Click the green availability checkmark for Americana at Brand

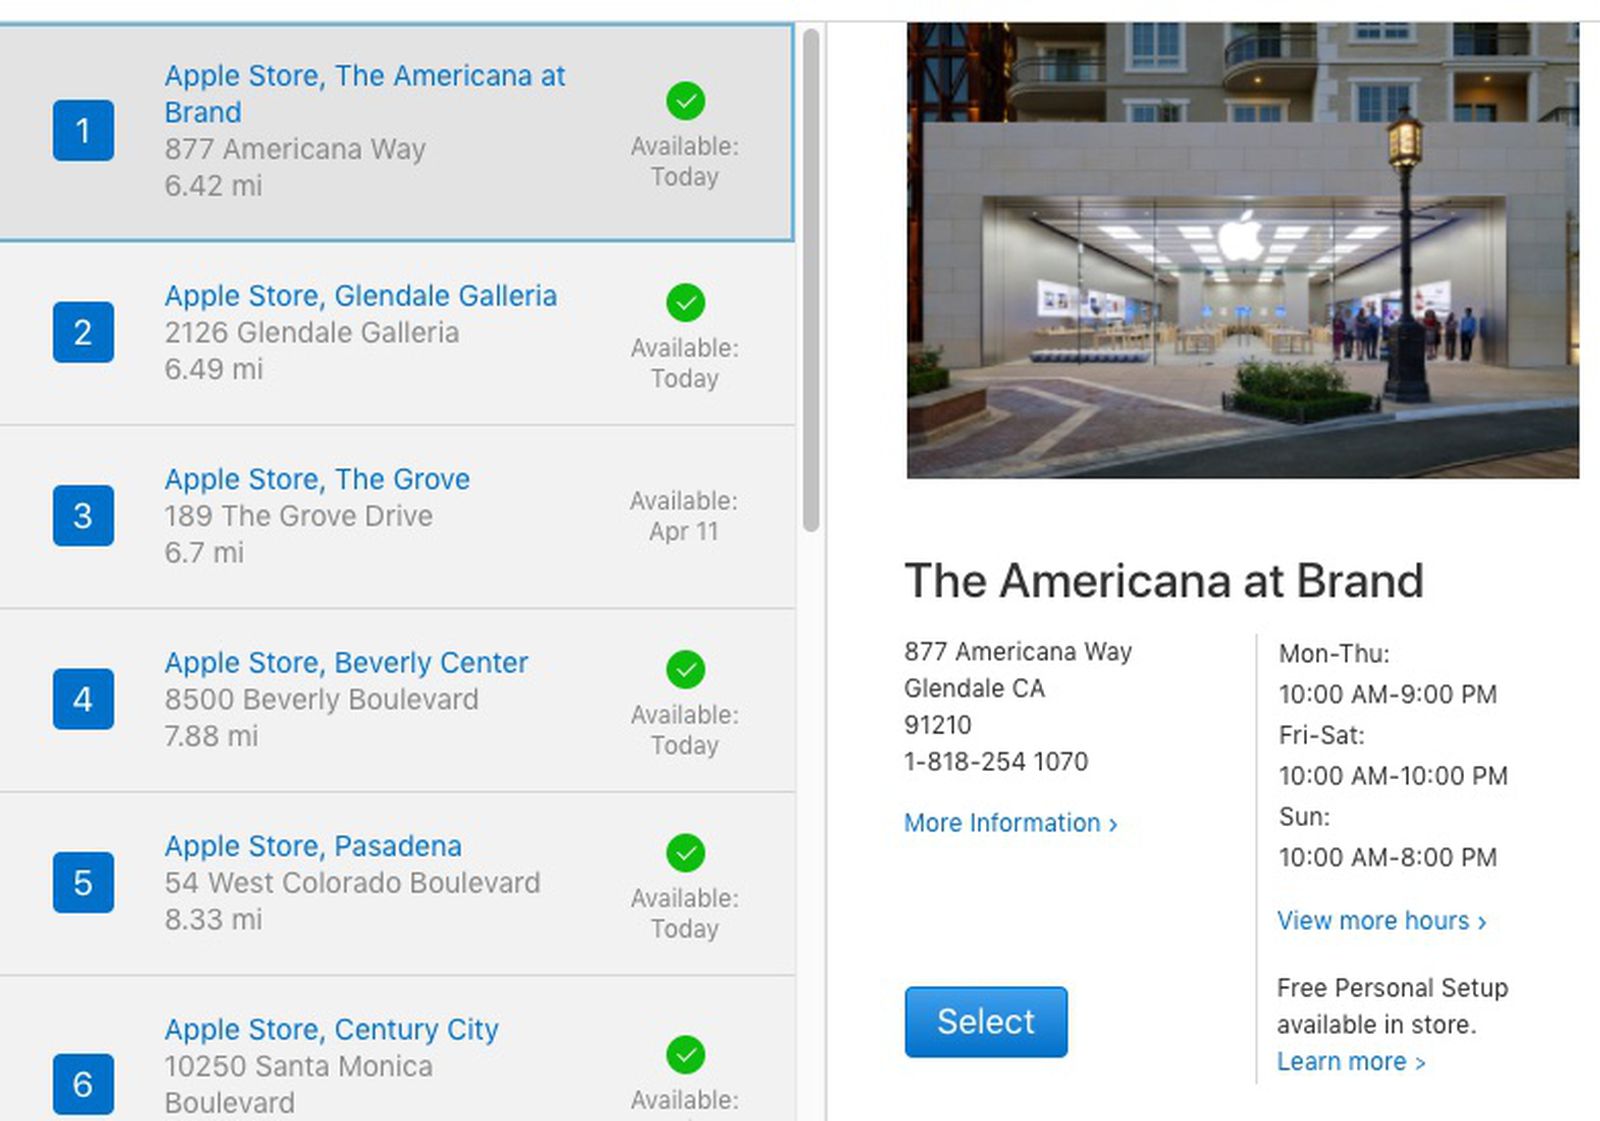(684, 102)
